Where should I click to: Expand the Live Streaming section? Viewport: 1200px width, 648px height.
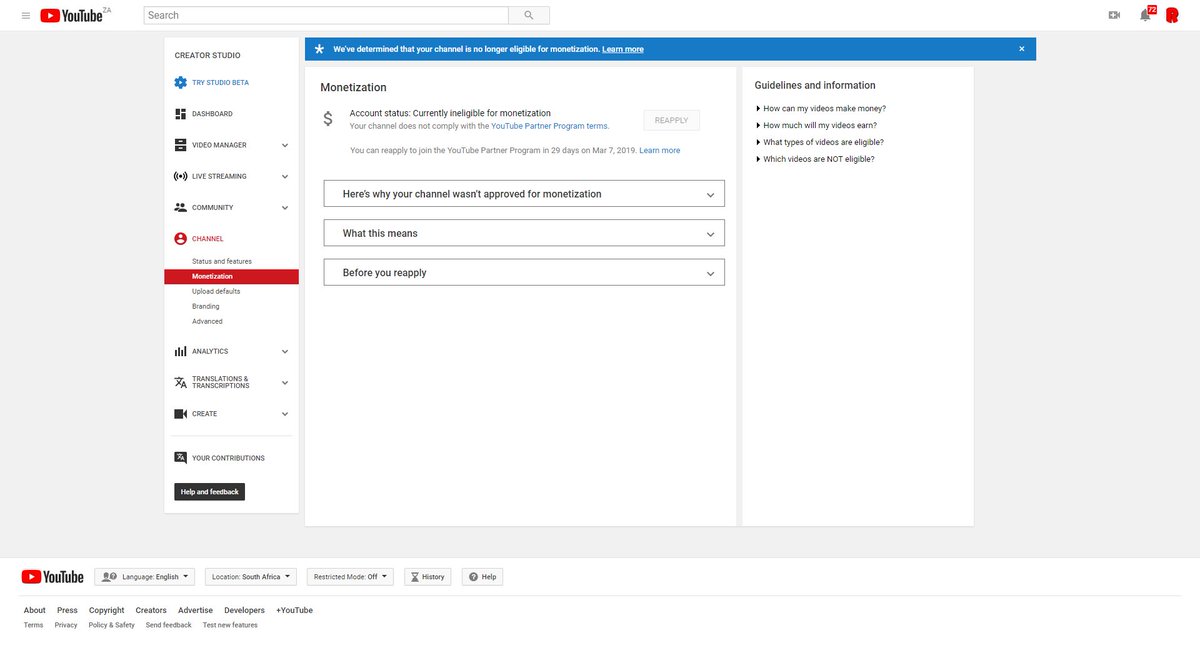(285, 176)
